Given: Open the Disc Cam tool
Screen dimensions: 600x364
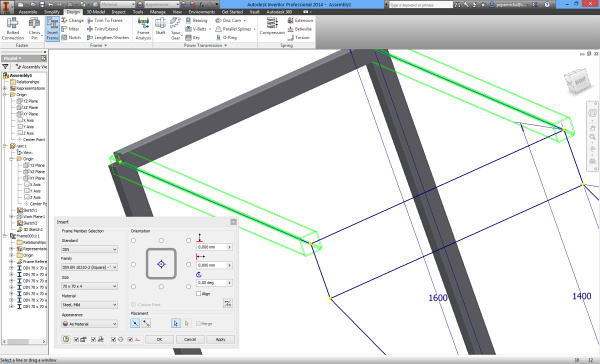Looking at the screenshot, I should [x=230, y=20].
